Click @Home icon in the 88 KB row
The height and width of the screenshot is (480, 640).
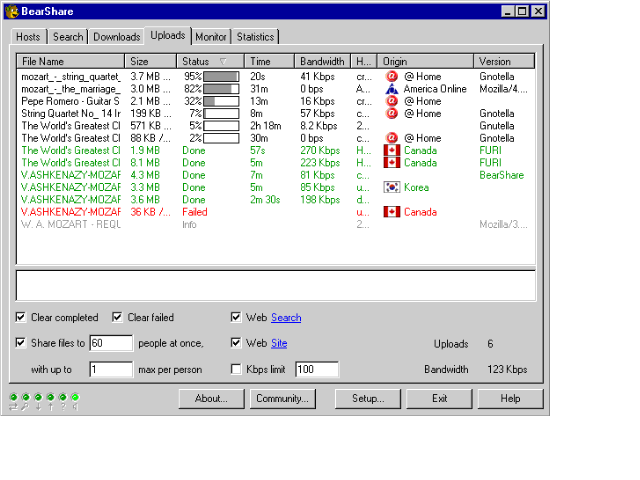pos(391,138)
